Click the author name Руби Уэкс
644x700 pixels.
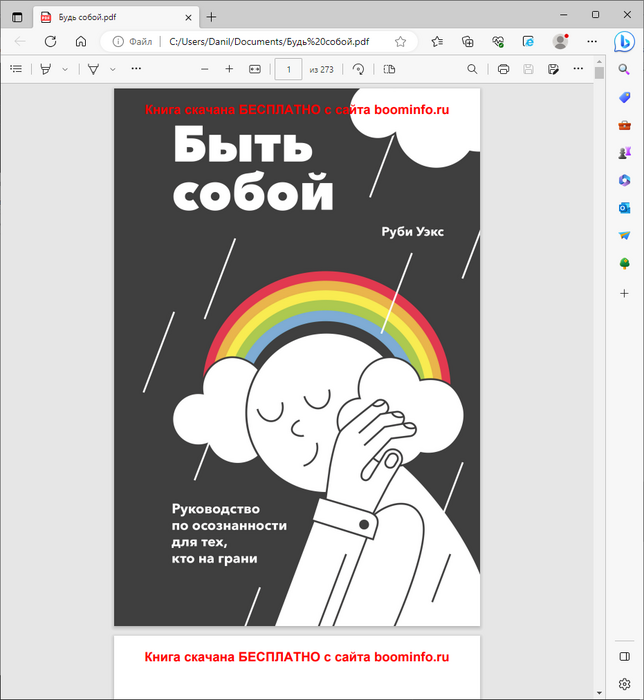412,232
